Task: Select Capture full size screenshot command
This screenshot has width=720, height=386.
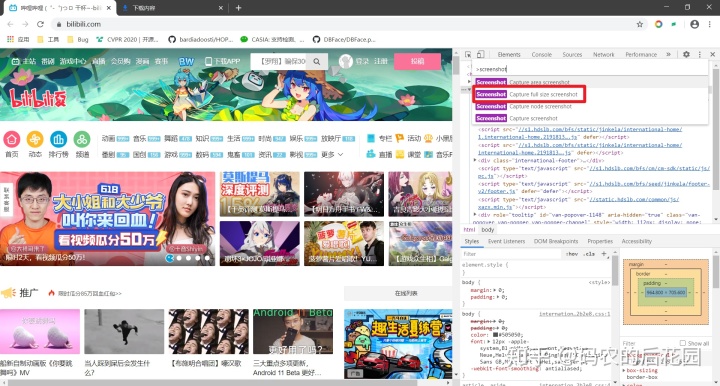Action: point(529,94)
